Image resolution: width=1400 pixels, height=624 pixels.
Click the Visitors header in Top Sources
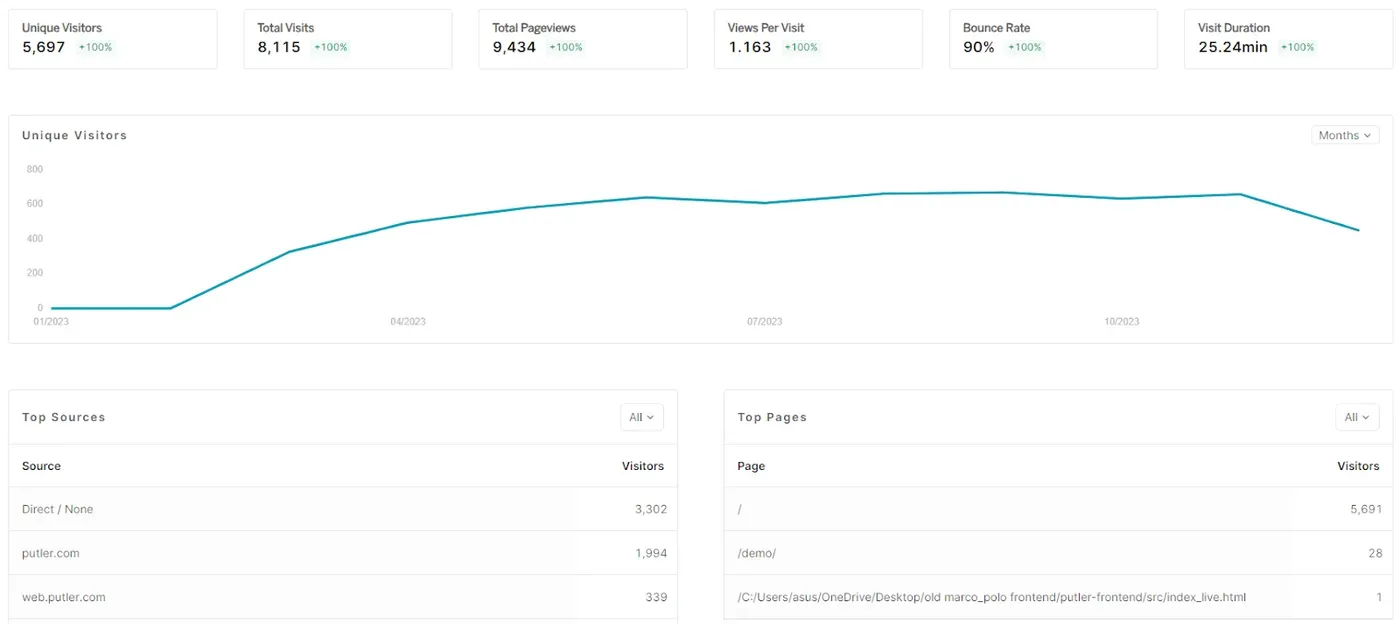coord(643,466)
